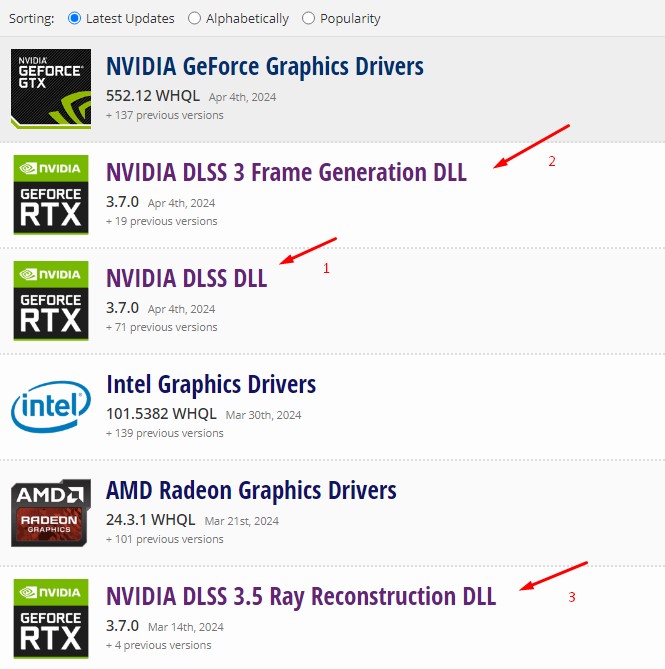Click the 'Mar 14th, 2024' date
Viewport: 665px width, 669px height.
click(186, 627)
